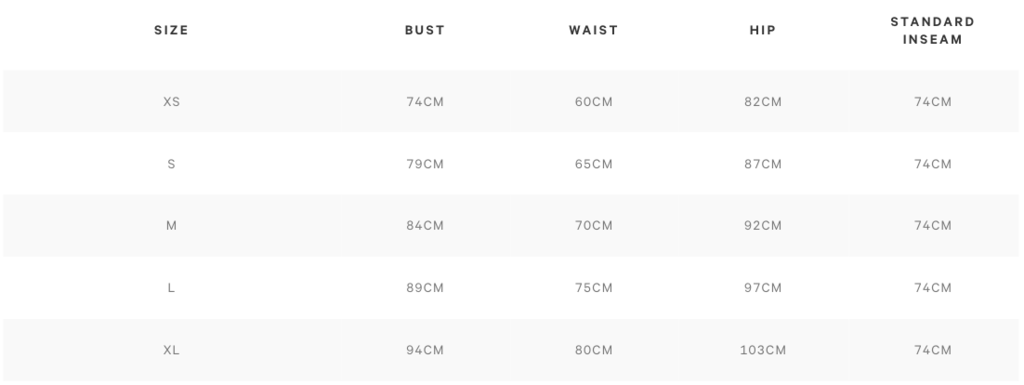Click the 87CM hip value for S
The height and width of the screenshot is (385, 1024).
point(763,164)
